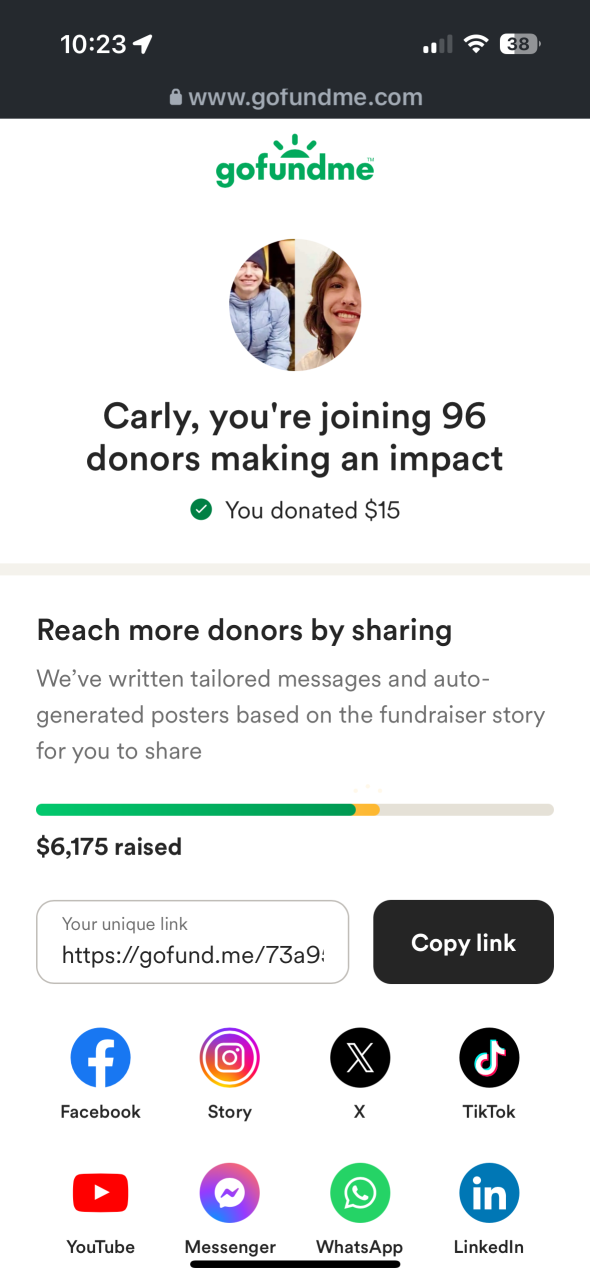Share via Messenger icon

pyautogui.click(x=230, y=1193)
